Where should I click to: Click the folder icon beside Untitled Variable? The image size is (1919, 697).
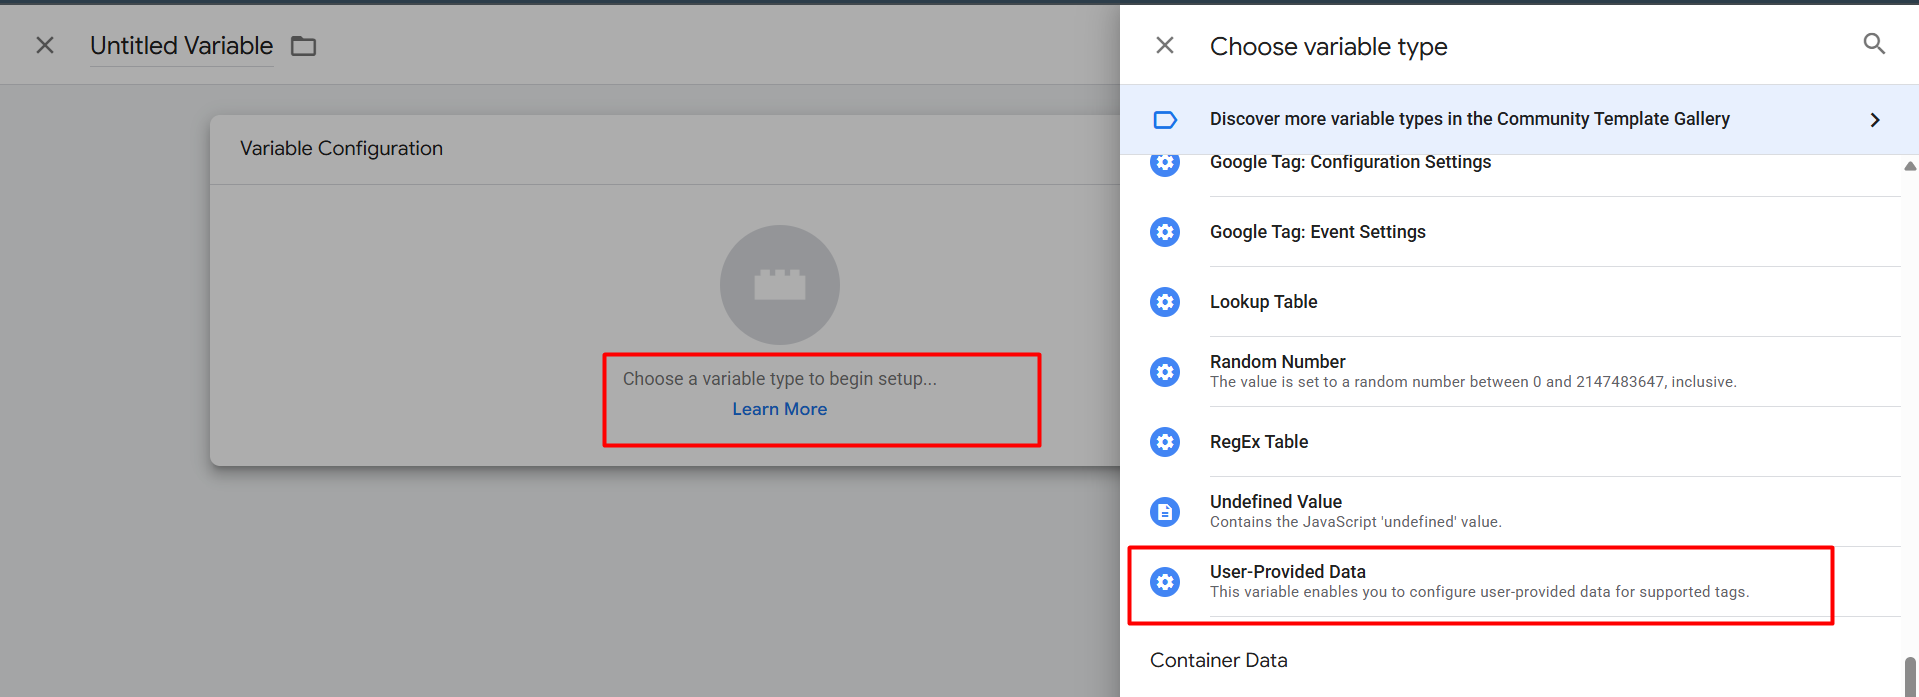pyautogui.click(x=303, y=46)
